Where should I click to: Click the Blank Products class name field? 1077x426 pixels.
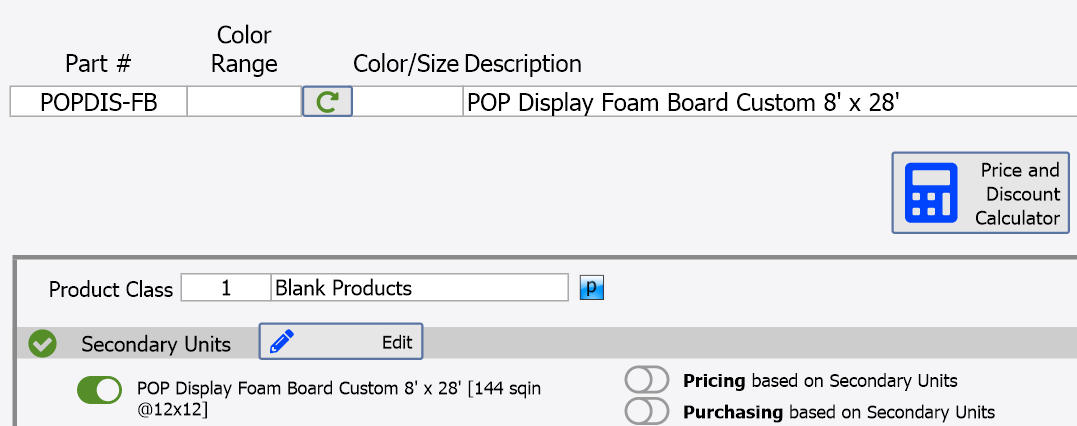[x=420, y=288]
